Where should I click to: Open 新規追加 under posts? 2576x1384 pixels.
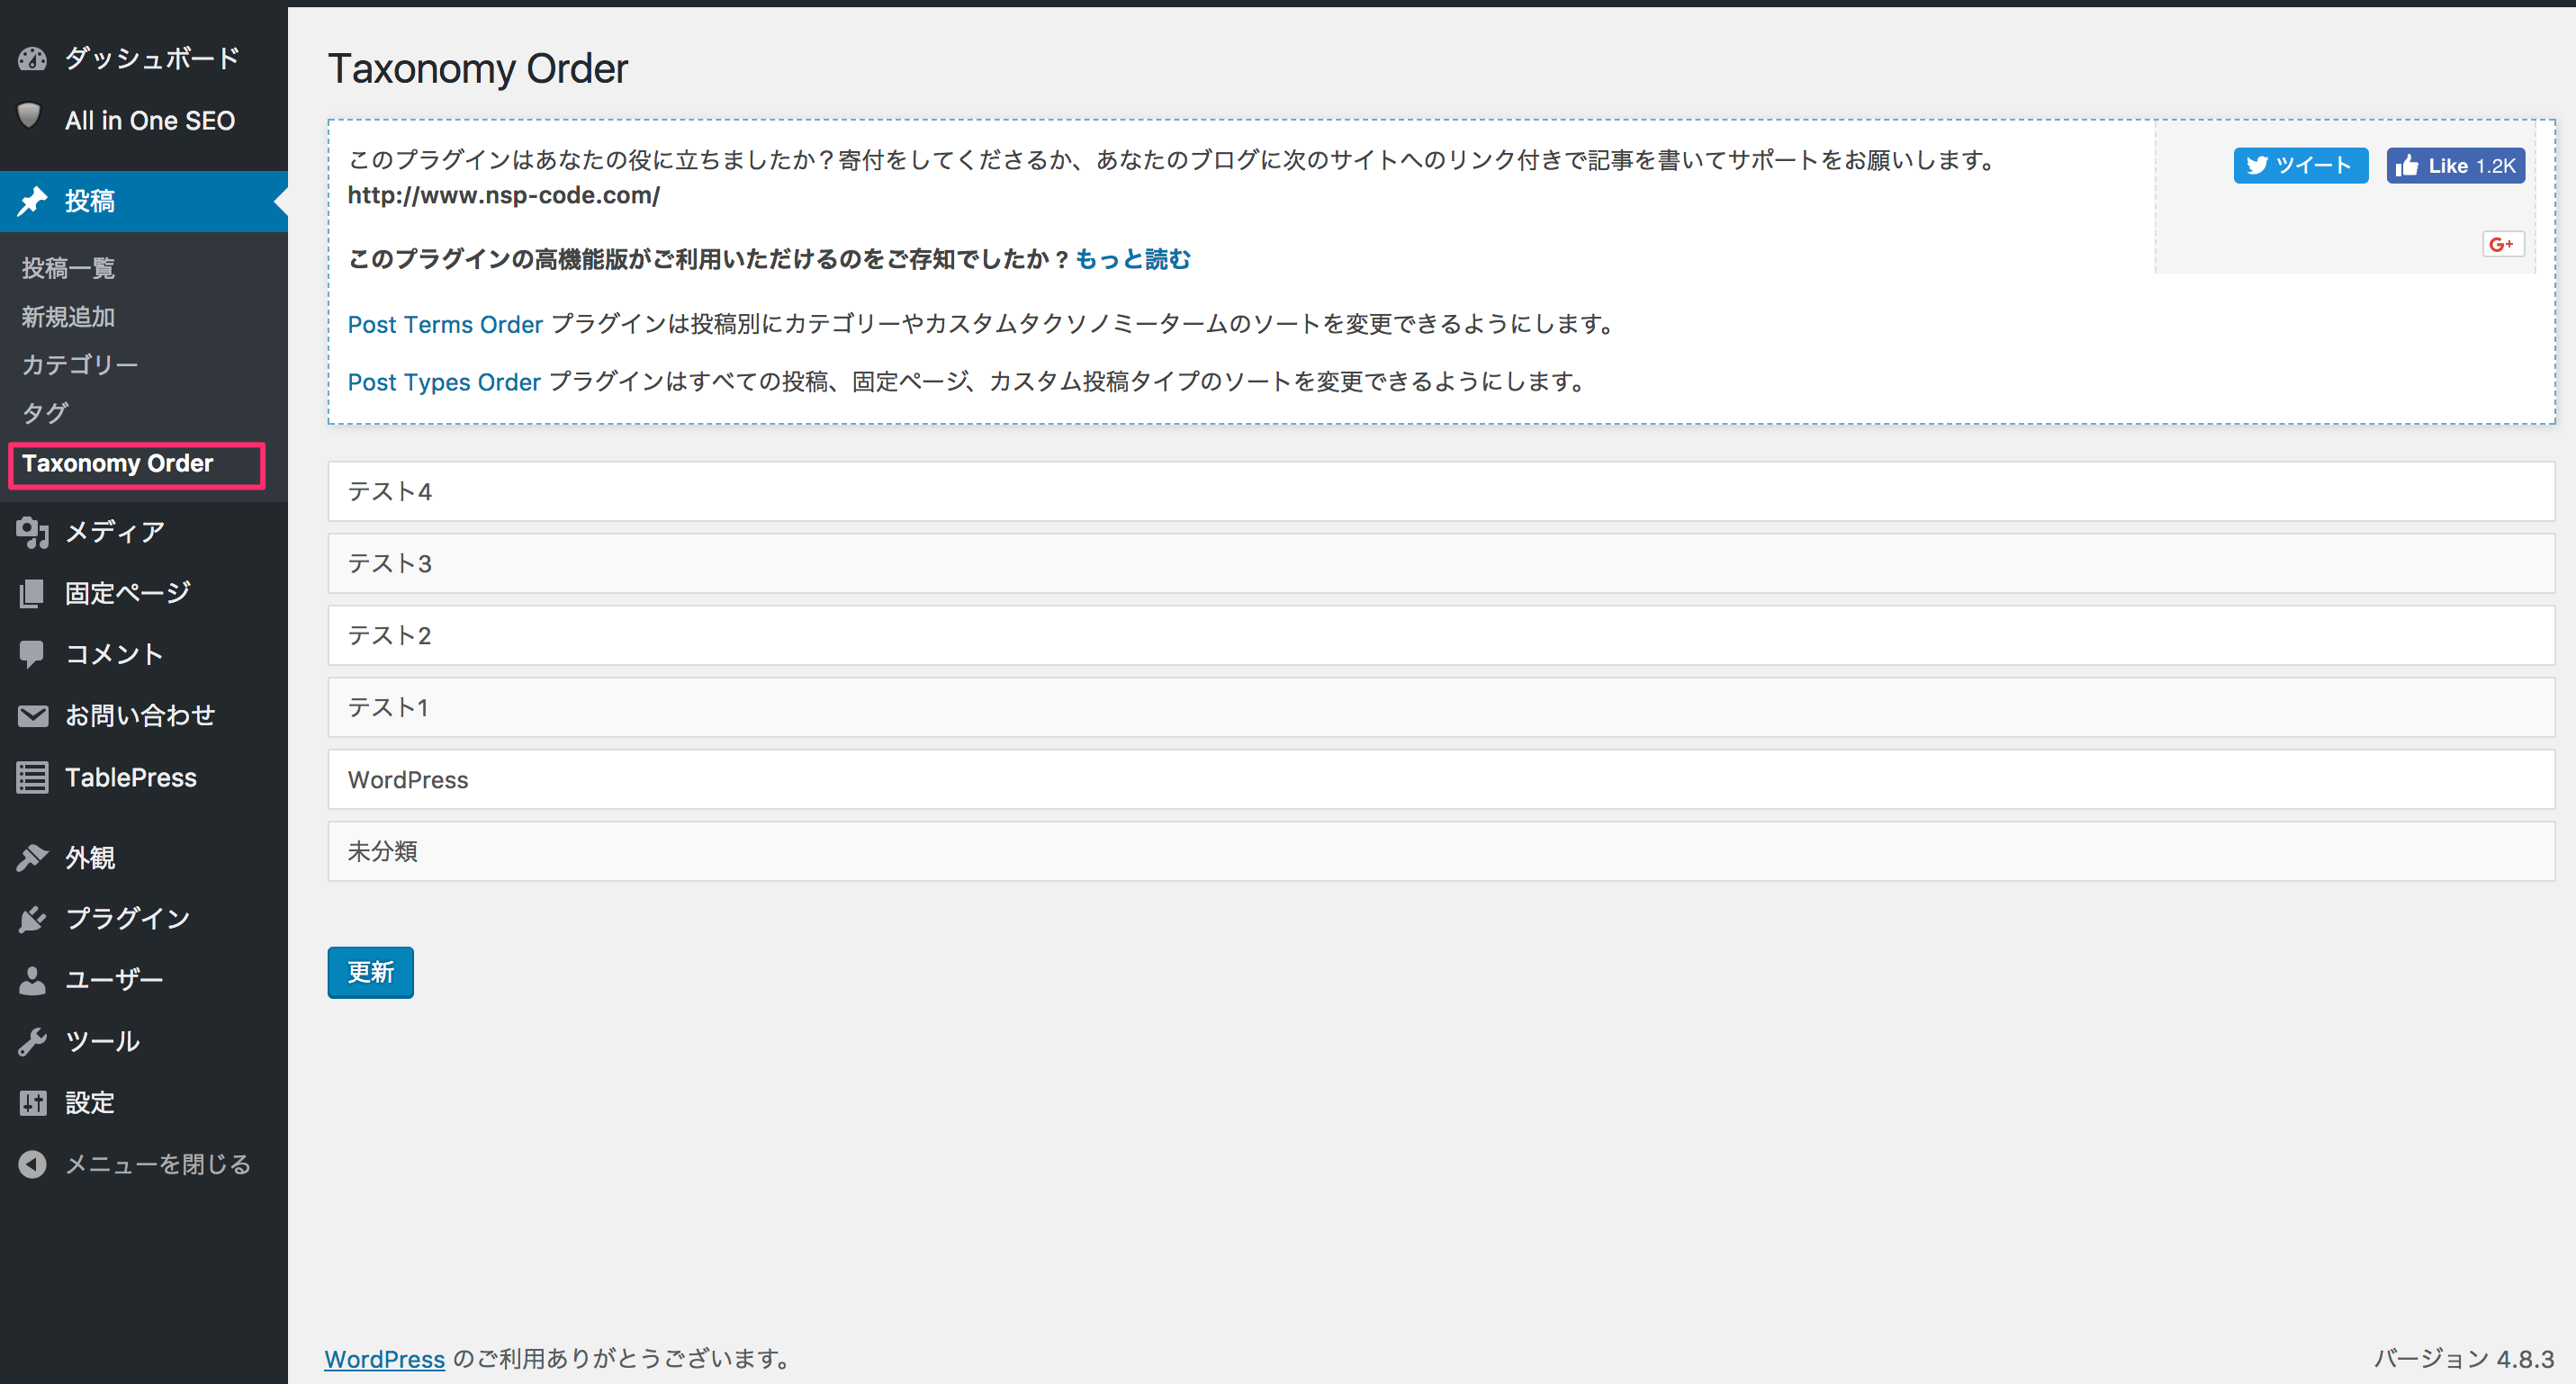68,317
